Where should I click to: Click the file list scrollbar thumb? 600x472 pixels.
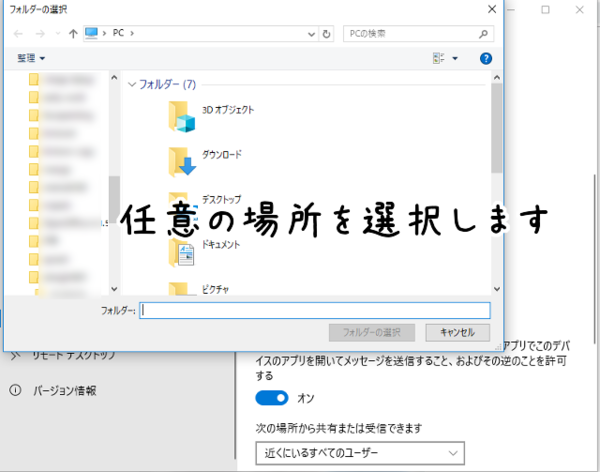point(497,128)
